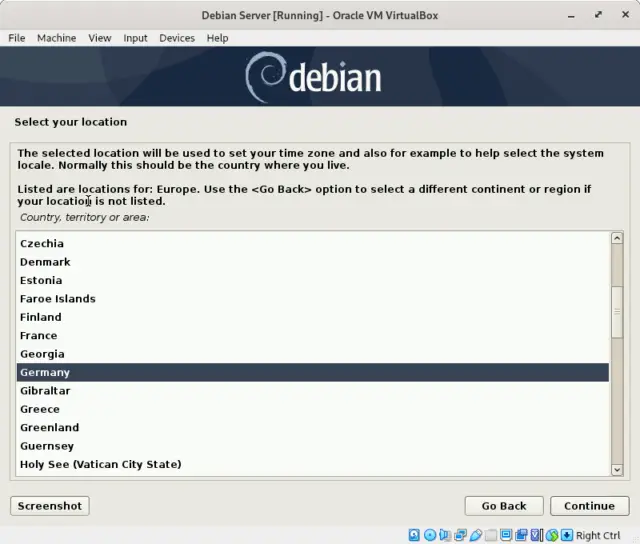
Task: Open the audio status icon
Action: (445, 535)
